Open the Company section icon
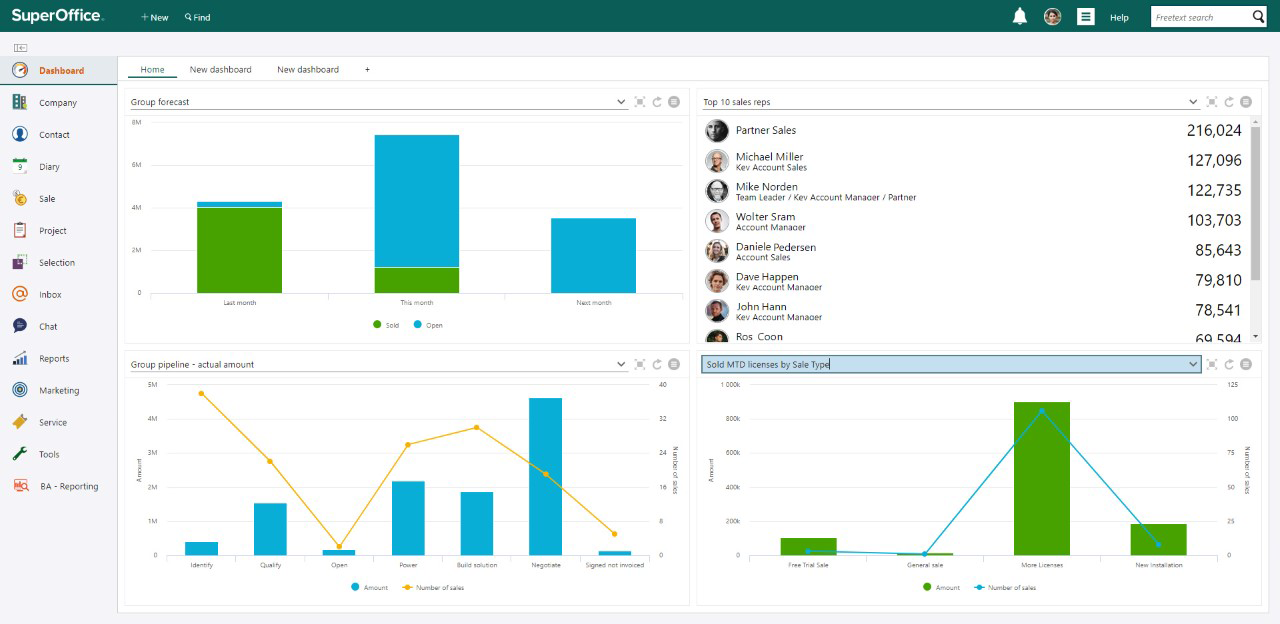The image size is (1280, 624). (x=20, y=102)
